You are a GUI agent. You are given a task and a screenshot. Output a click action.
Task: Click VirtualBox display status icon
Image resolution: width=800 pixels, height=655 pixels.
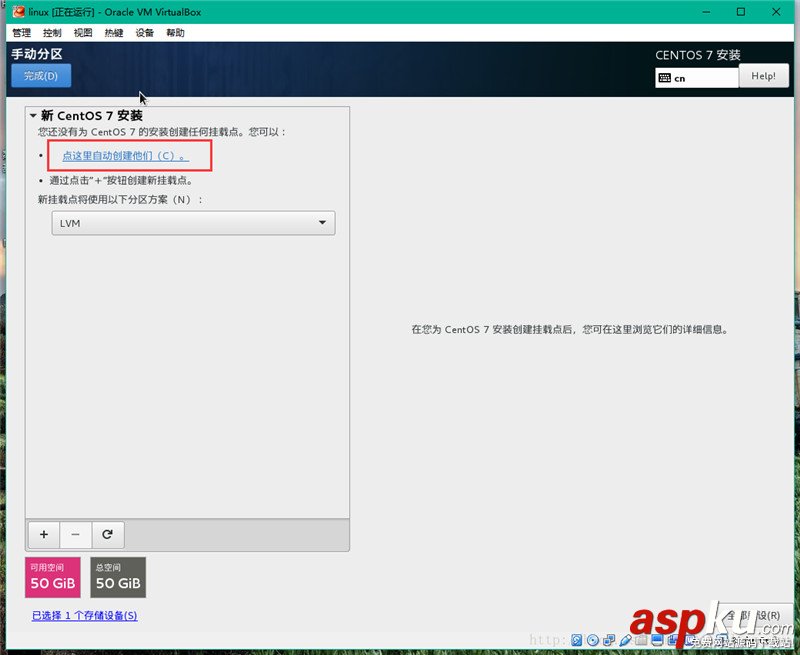657,640
